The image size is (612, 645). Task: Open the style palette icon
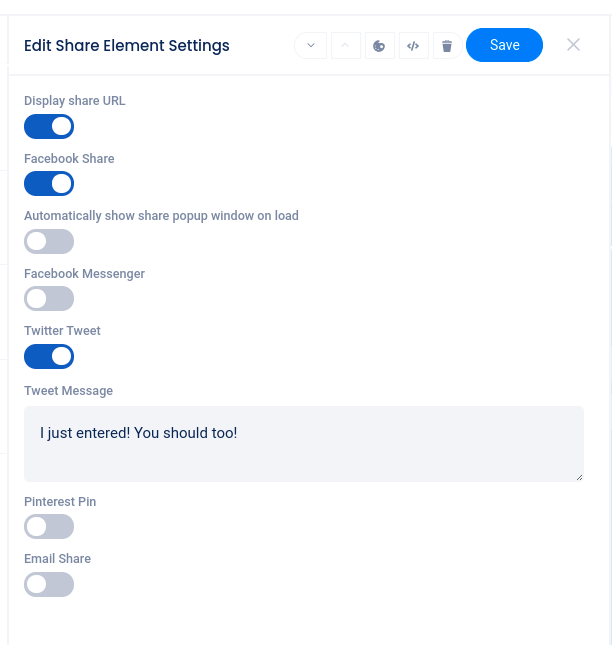coord(379,46)
